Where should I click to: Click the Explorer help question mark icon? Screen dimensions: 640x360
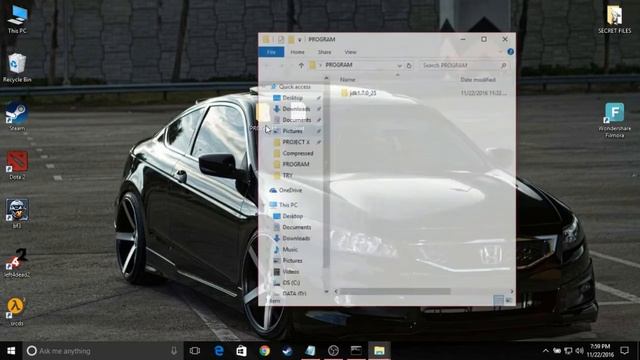click(510, 52)
